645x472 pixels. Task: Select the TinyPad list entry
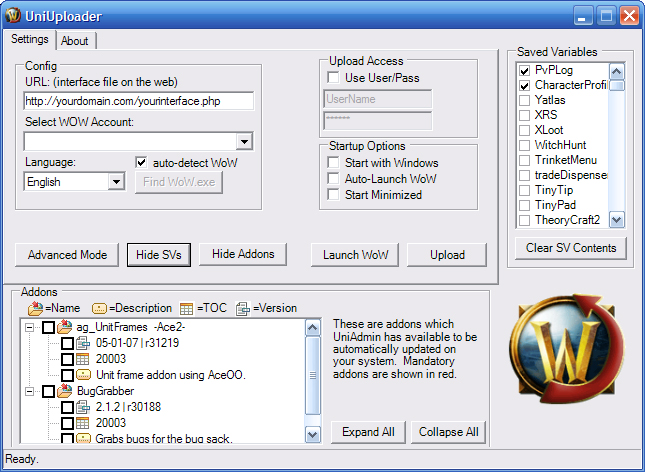[x=555, y=205]
